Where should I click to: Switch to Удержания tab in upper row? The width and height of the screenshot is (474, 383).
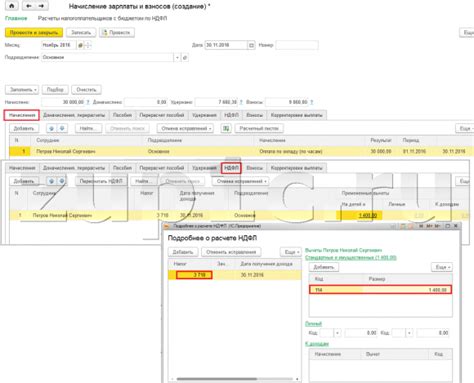204,115
